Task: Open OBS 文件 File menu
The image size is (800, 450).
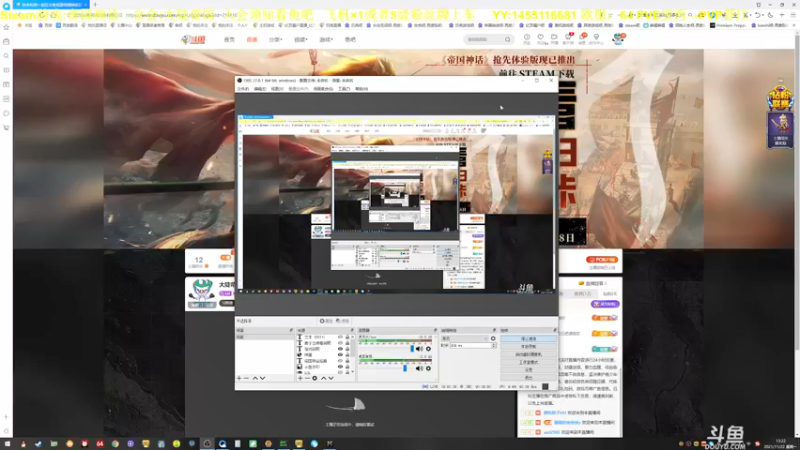Action: click(243, 89)
